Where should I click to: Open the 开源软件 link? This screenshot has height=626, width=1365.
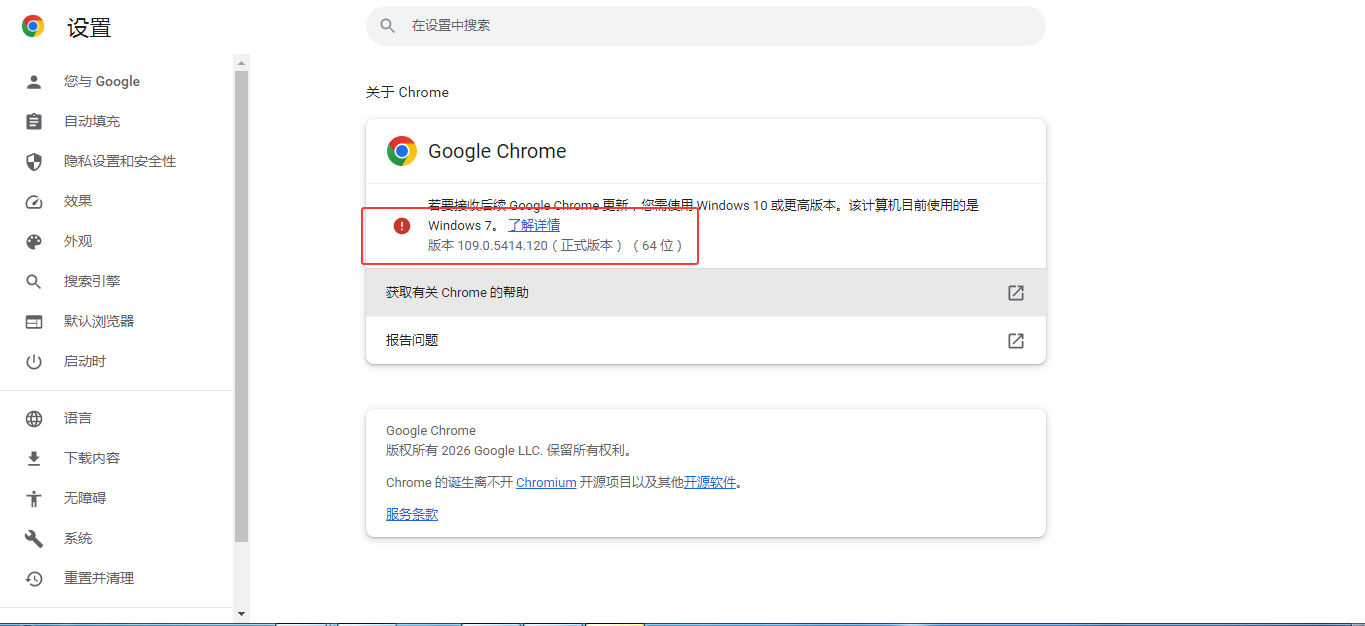tap(710, 483)
